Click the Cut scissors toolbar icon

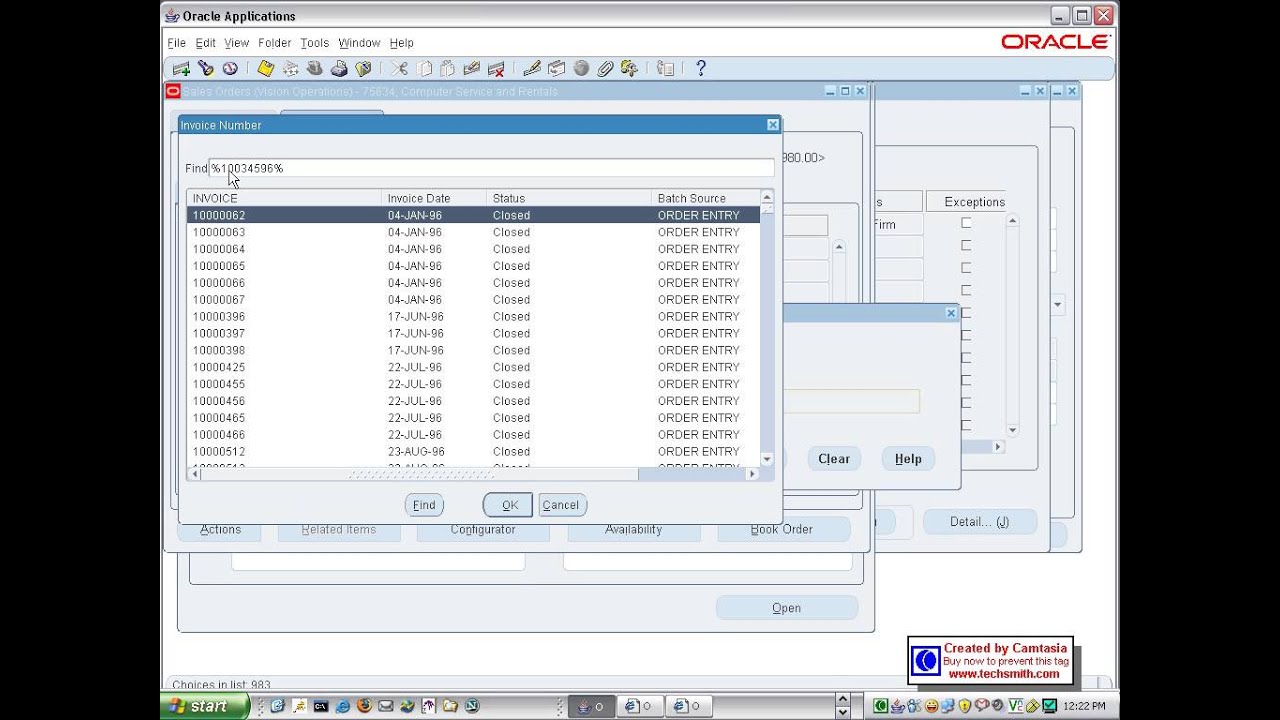coord(399,68)
